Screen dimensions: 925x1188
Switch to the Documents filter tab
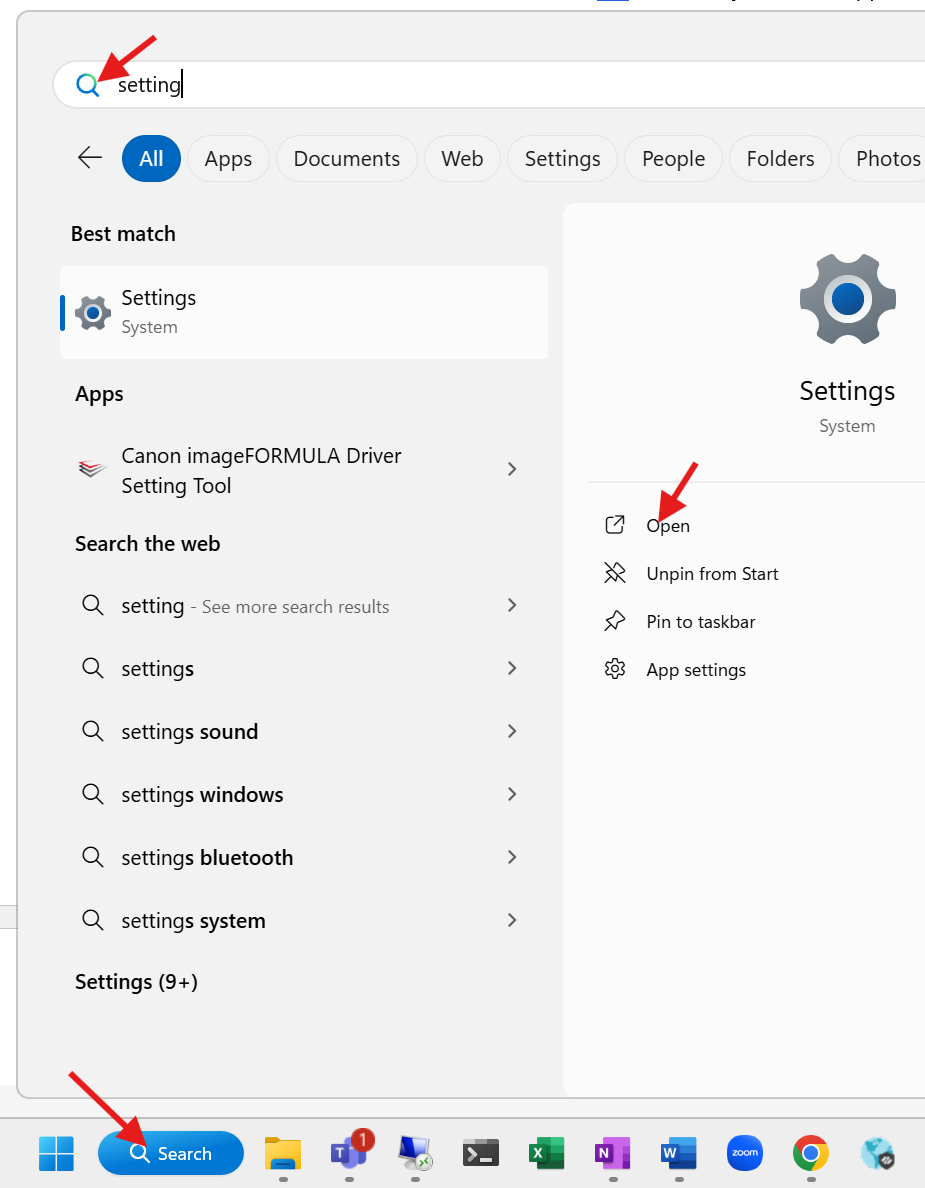click(x=346, y=158)
